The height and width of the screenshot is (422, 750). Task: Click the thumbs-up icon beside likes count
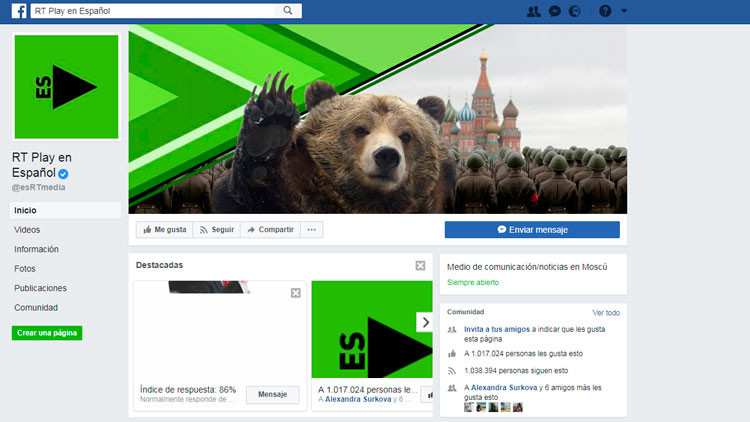tap(452, 354)
